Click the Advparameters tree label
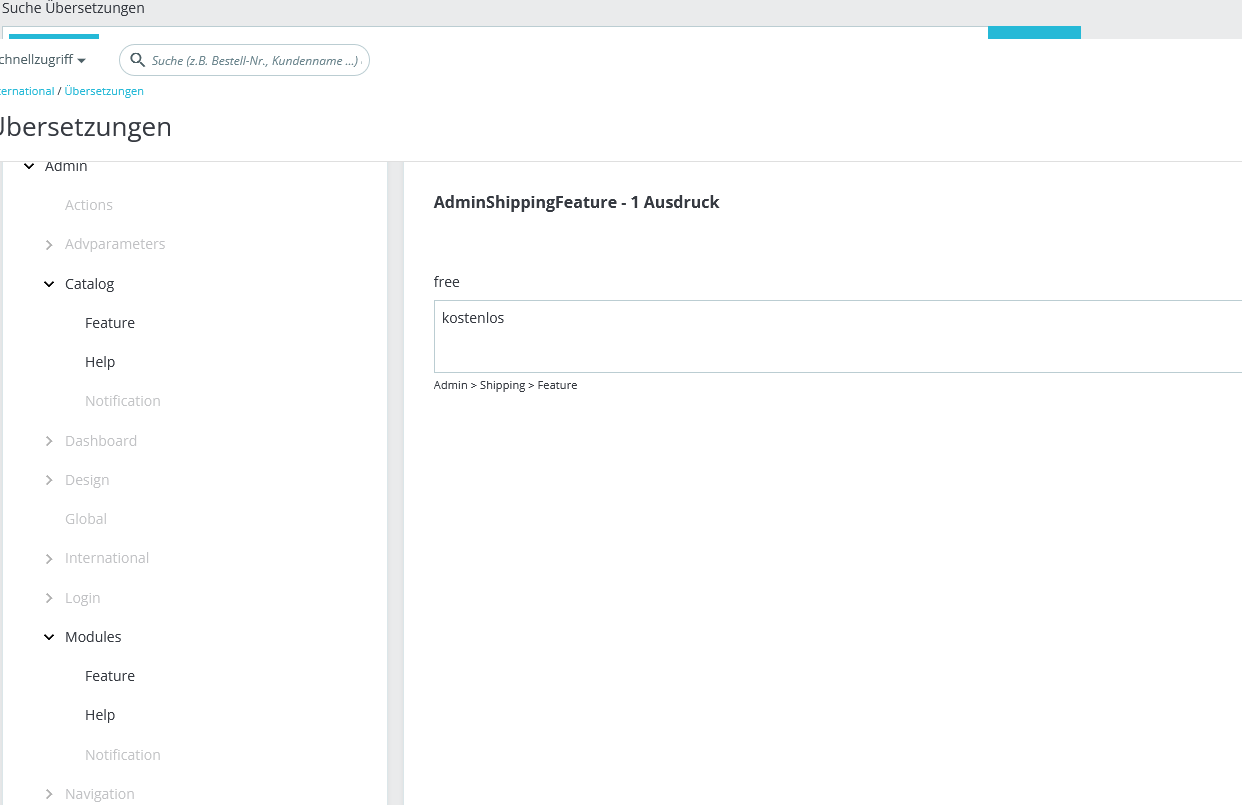The image size is (1242, 805). pos(115,244)
